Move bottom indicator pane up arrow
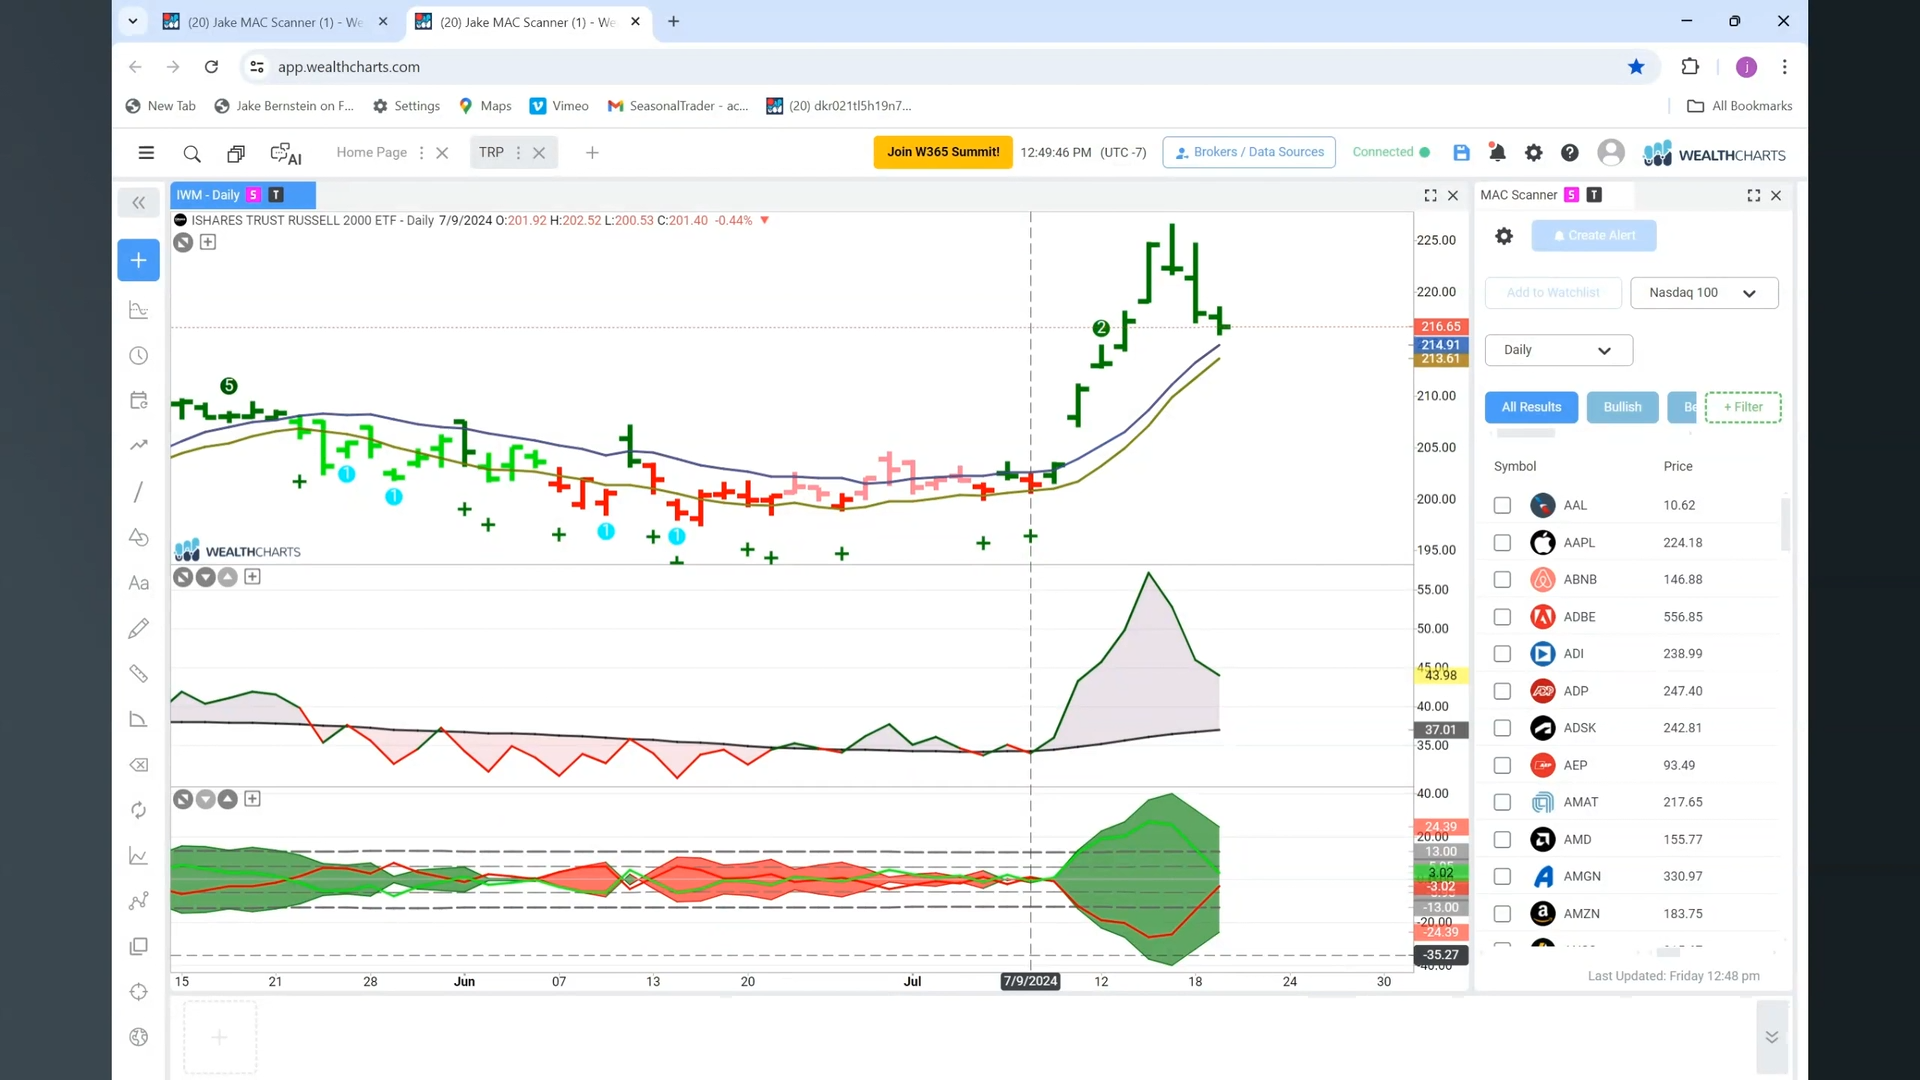Screen dimensions: 1920x1080 (x=227, y=799)
